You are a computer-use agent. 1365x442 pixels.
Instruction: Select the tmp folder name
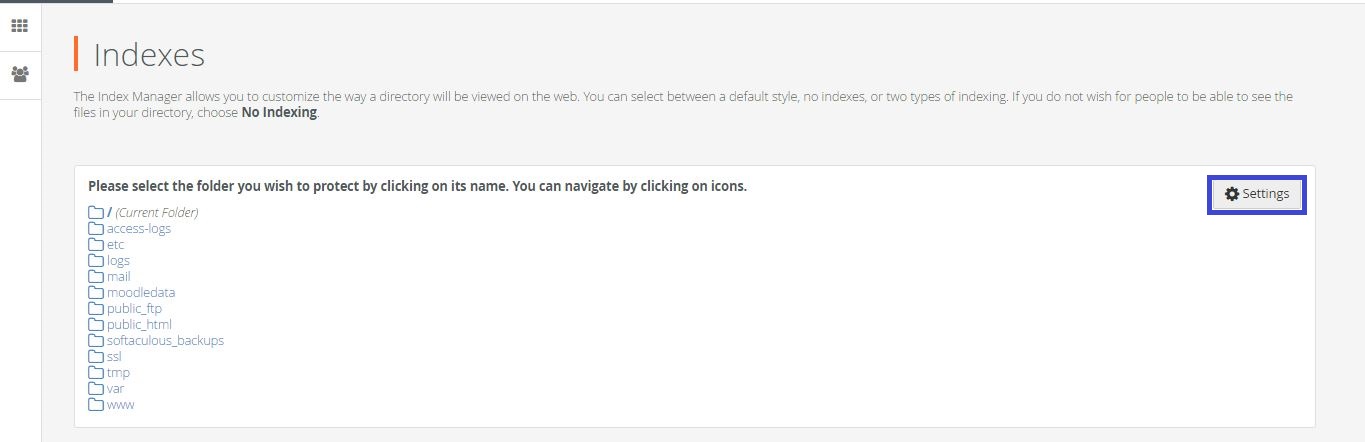118,372
